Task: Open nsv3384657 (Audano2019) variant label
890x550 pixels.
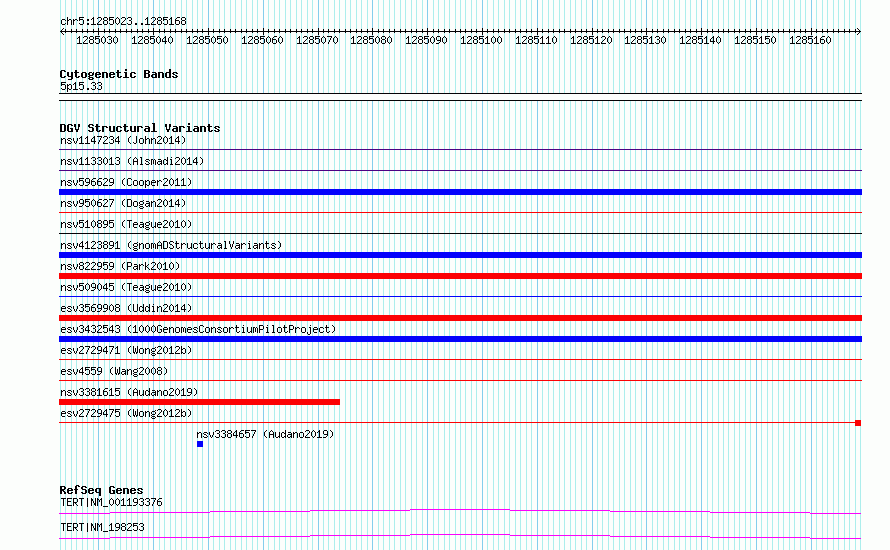Action: click(x=265, y=434)
